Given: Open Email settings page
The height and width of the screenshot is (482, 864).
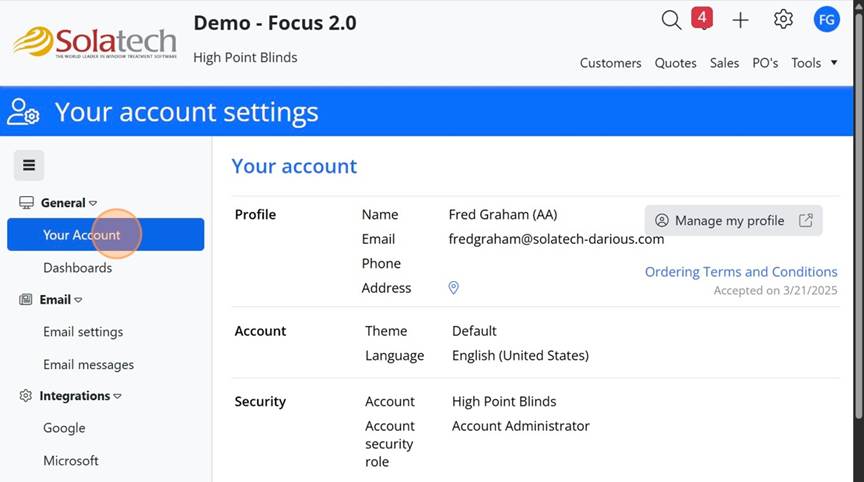Looking at the screenshot, I should click(83, 332).
